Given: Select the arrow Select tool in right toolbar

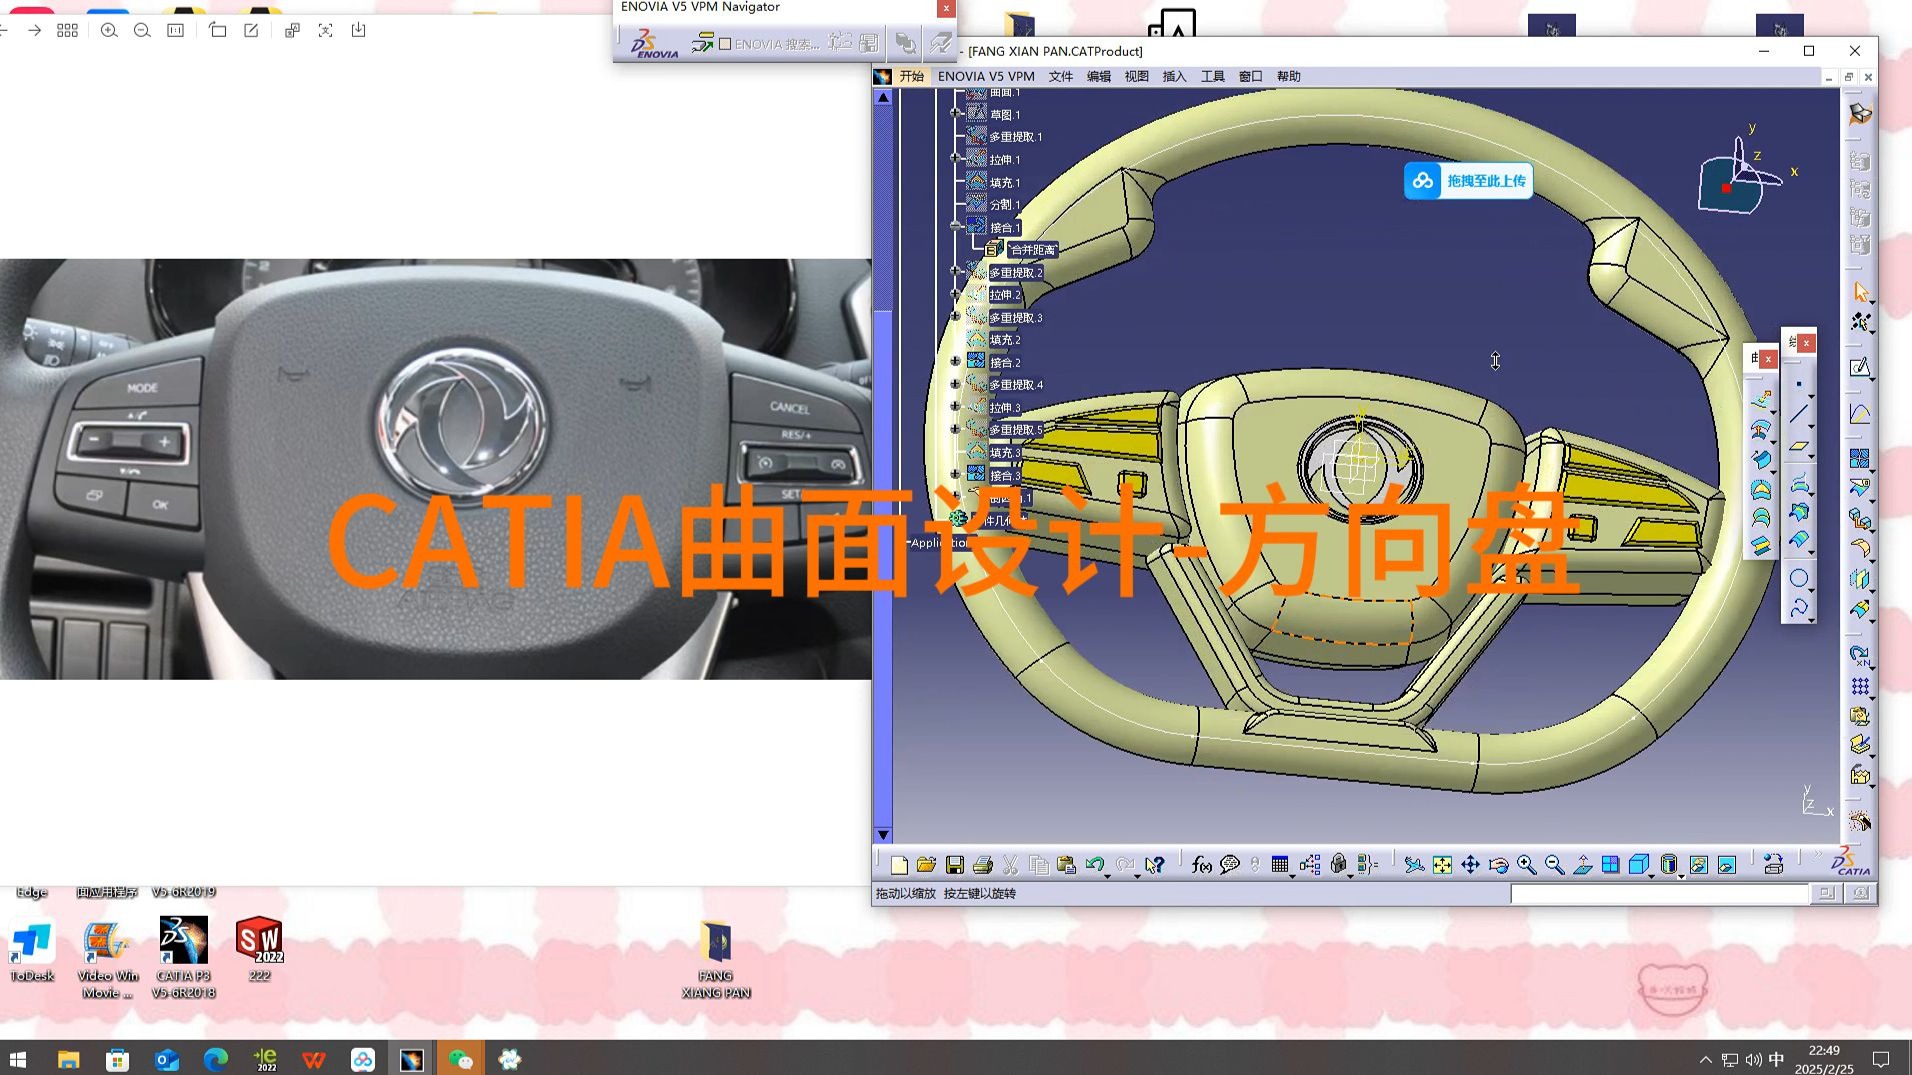Looking at the screenshot, I should (x=1860, y=292).
